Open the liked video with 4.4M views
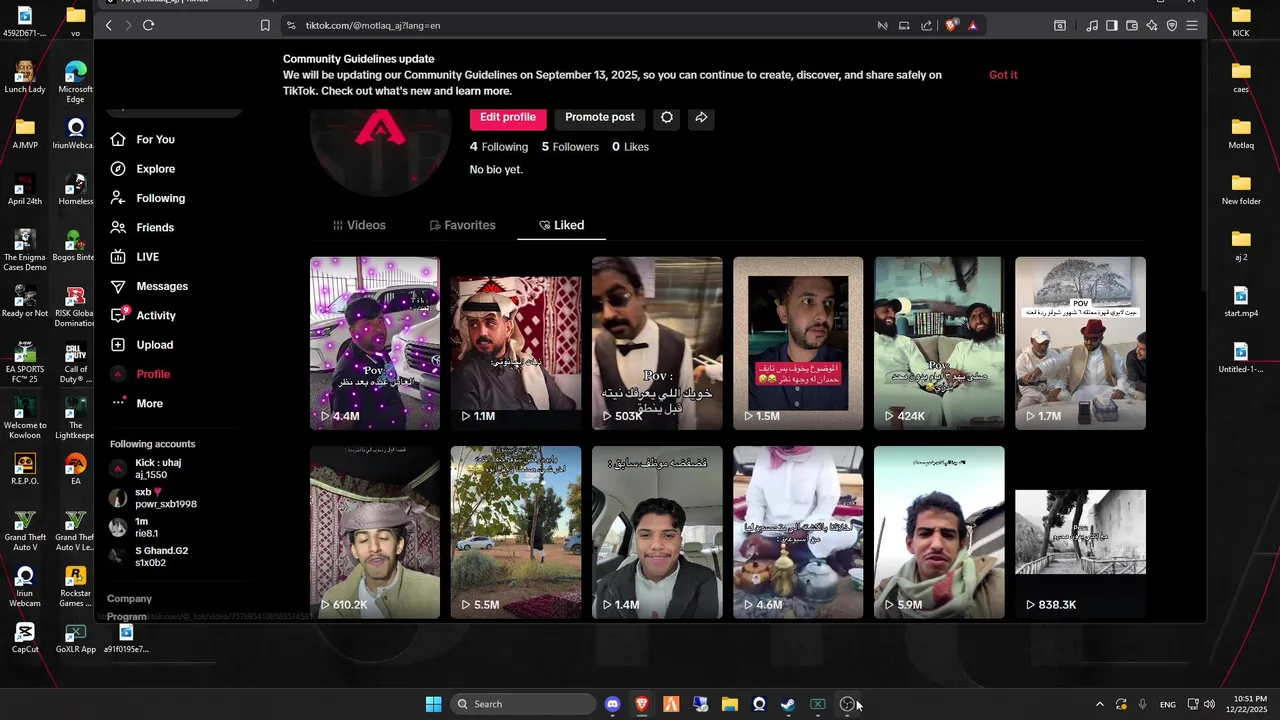The width and height of the screenshot is (1280, 720). coord(375,343)
